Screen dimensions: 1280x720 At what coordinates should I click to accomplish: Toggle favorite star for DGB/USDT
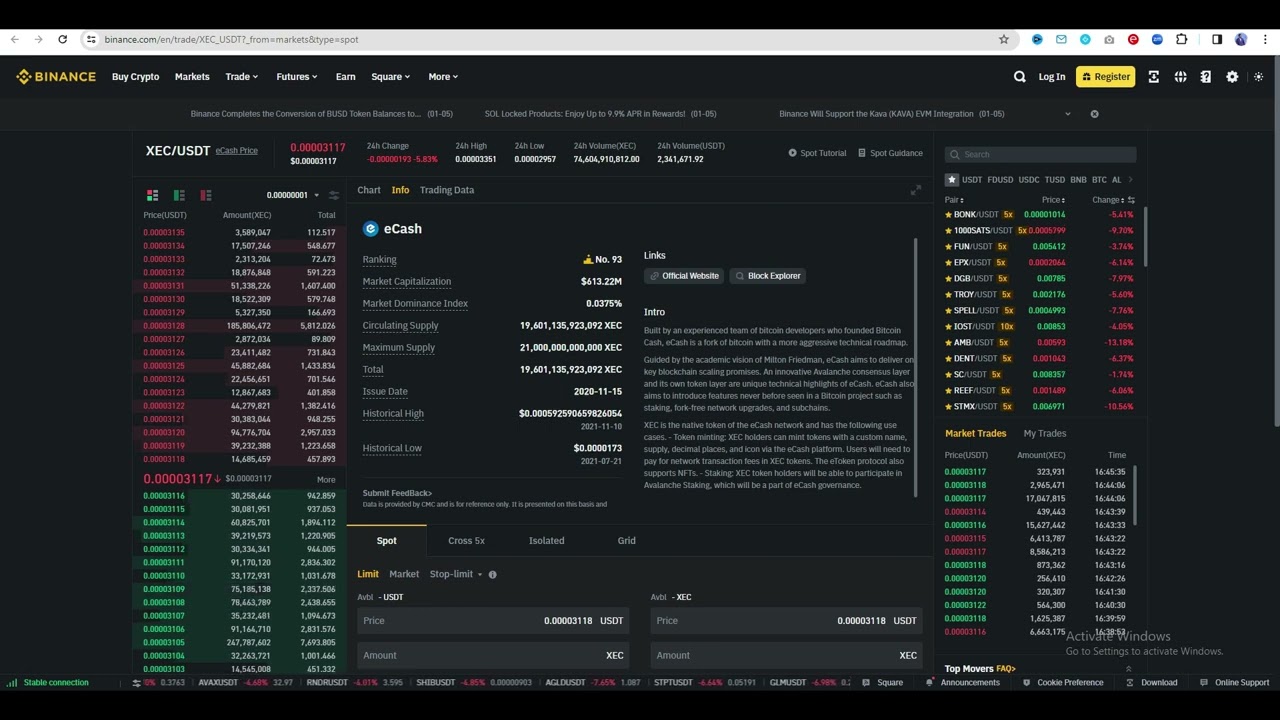tap(948, 279)
